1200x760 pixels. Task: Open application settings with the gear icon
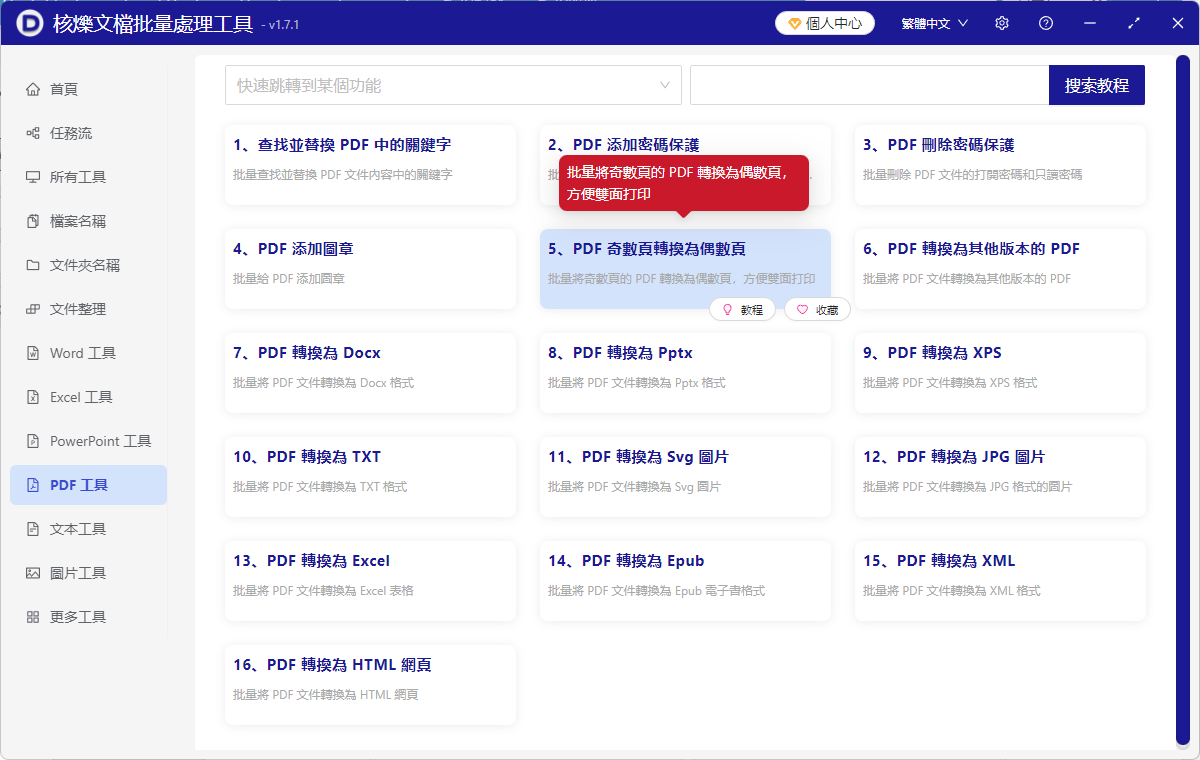pos(1001,22)
